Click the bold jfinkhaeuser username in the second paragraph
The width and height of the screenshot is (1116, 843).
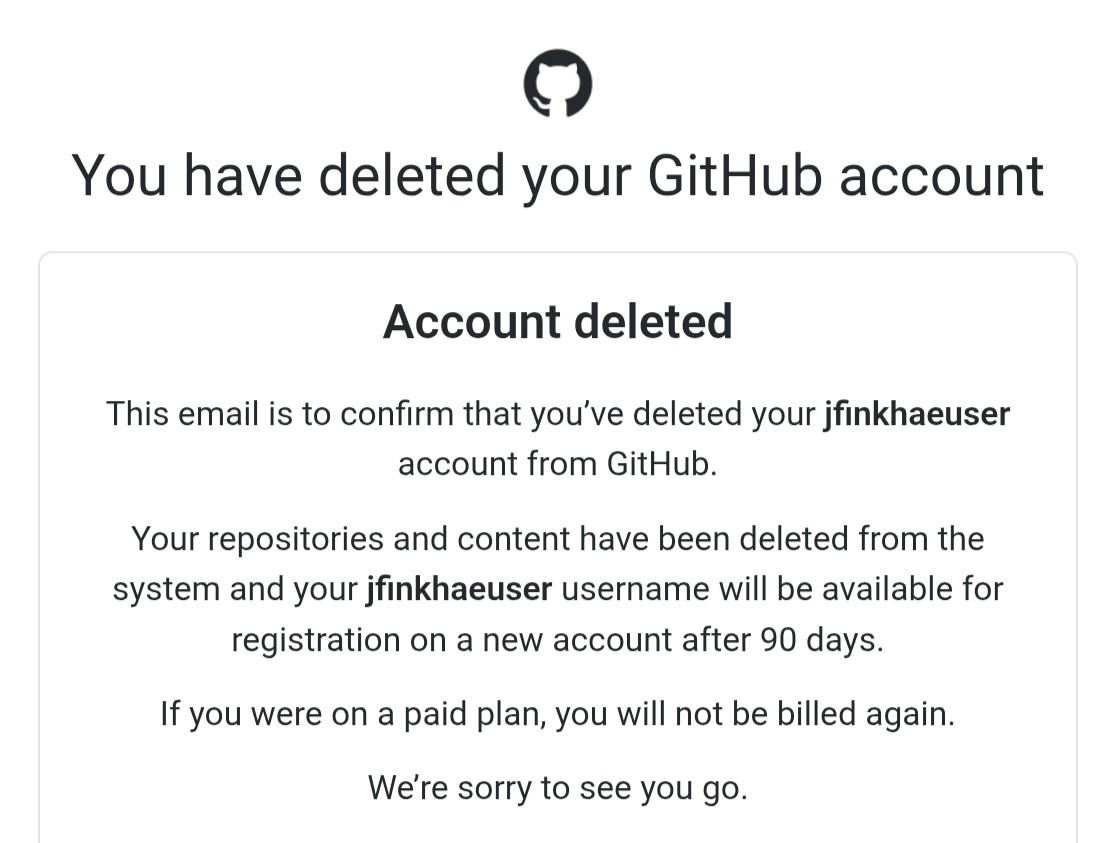pyautogui.click(x=459, y=589)
